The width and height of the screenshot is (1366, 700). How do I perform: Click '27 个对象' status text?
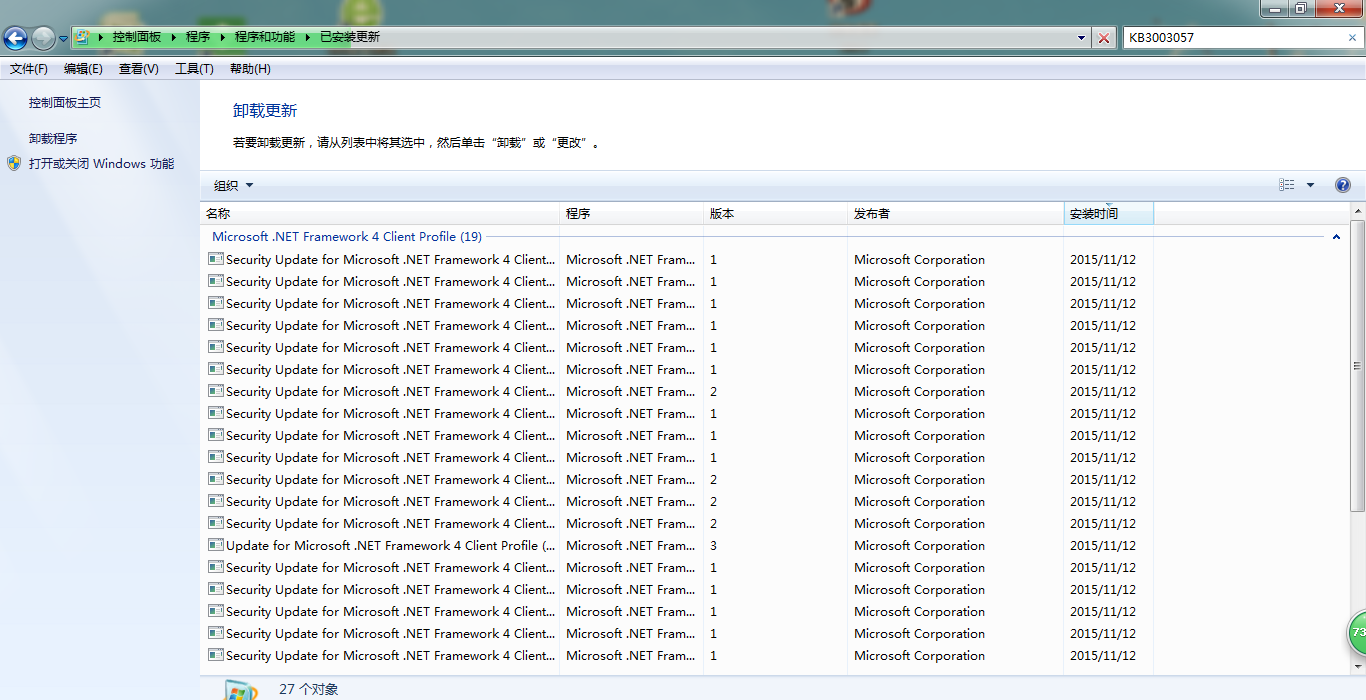[x=309, y=689]
